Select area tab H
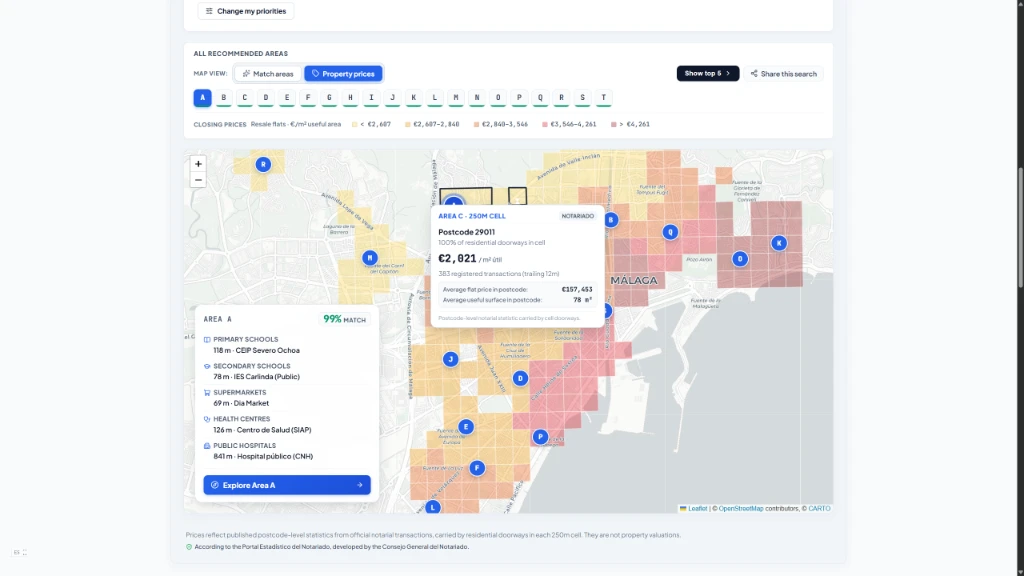Screen dimensions: 1024x576 pos(350,98)
